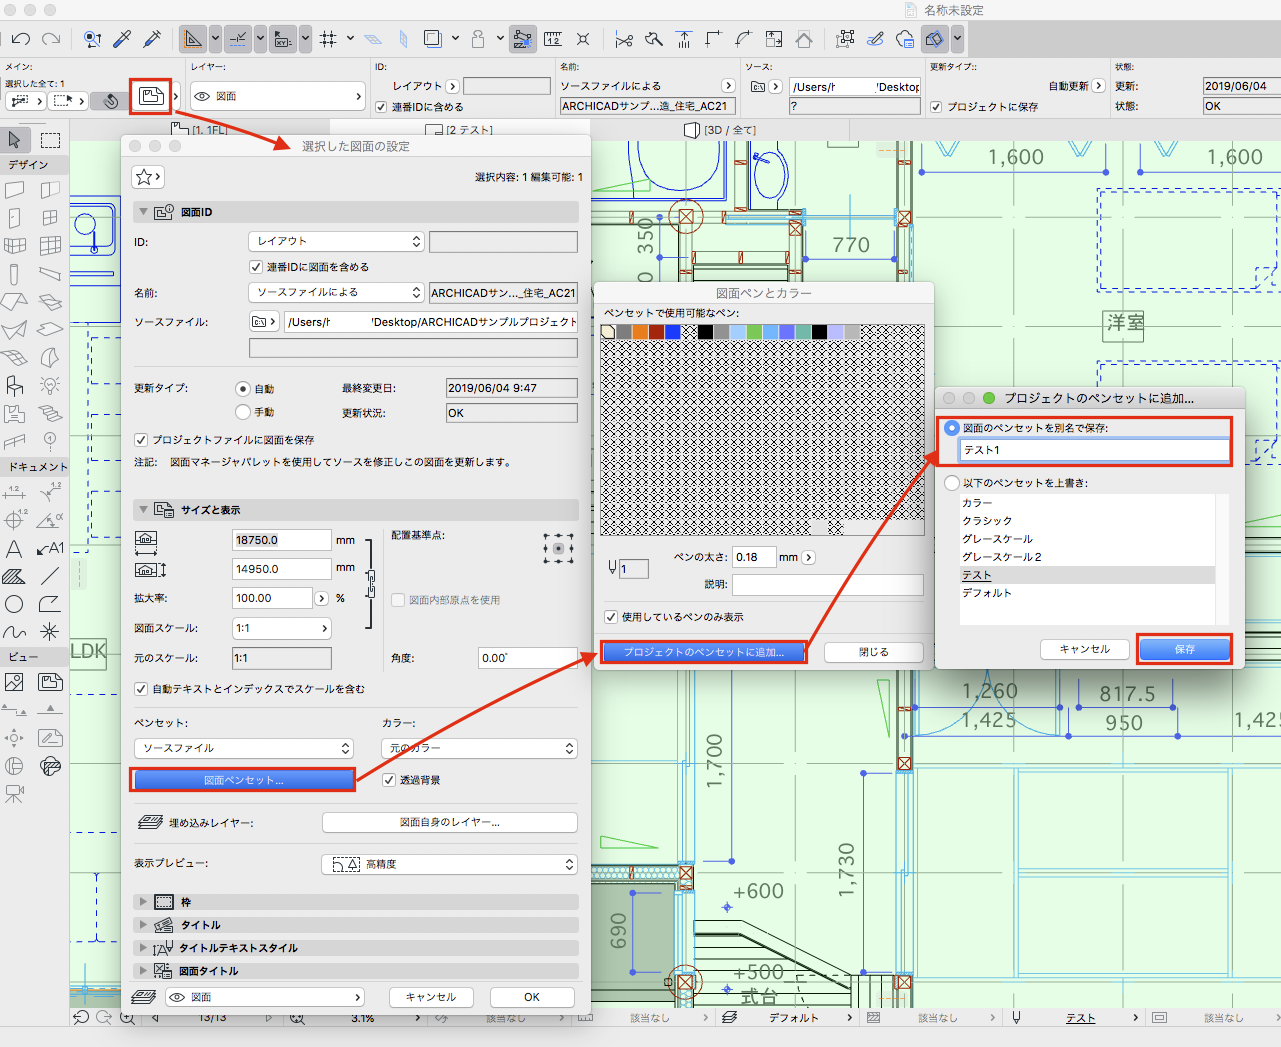The image size is (1281, 1047).
Task: Uncheck 透過背景 checkbox
Action: 389,780
